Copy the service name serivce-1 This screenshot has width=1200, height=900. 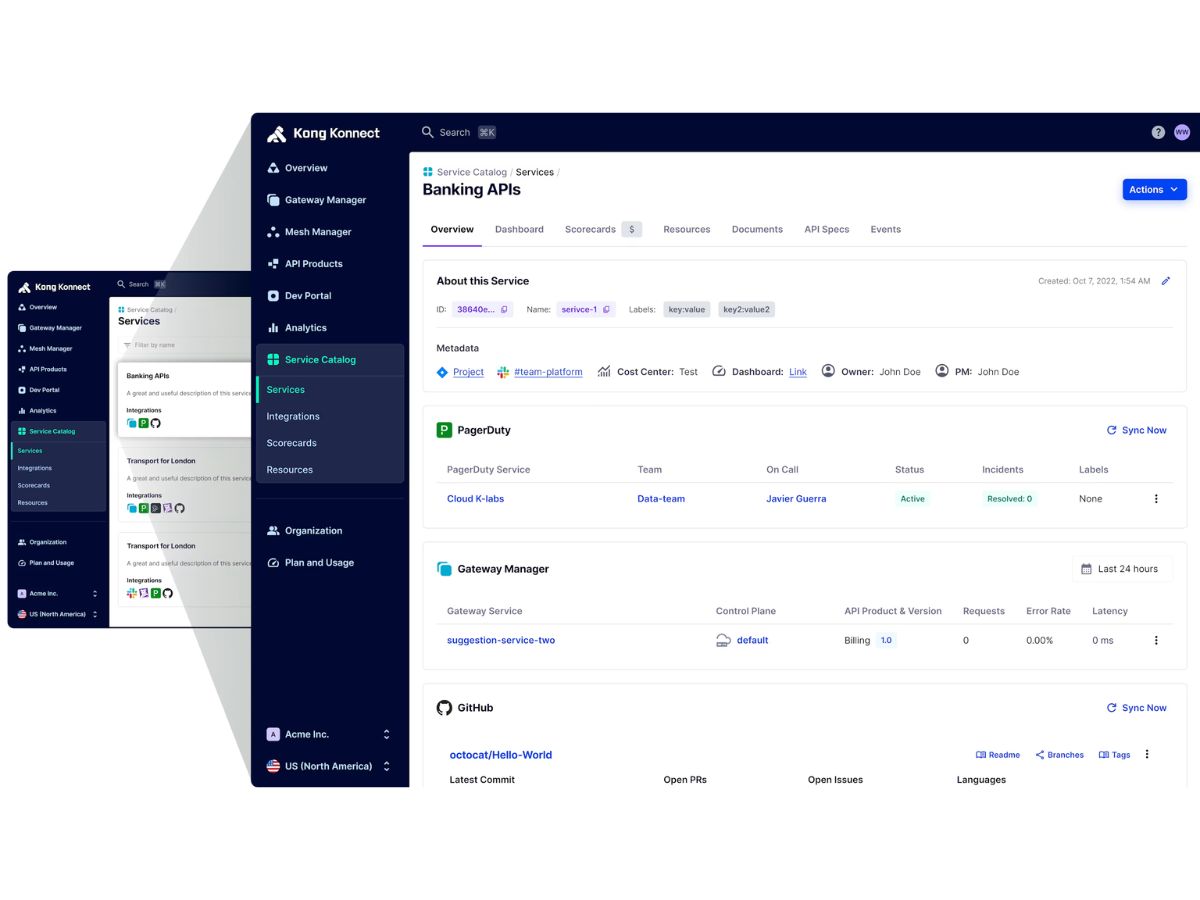[x=606, y=310]
